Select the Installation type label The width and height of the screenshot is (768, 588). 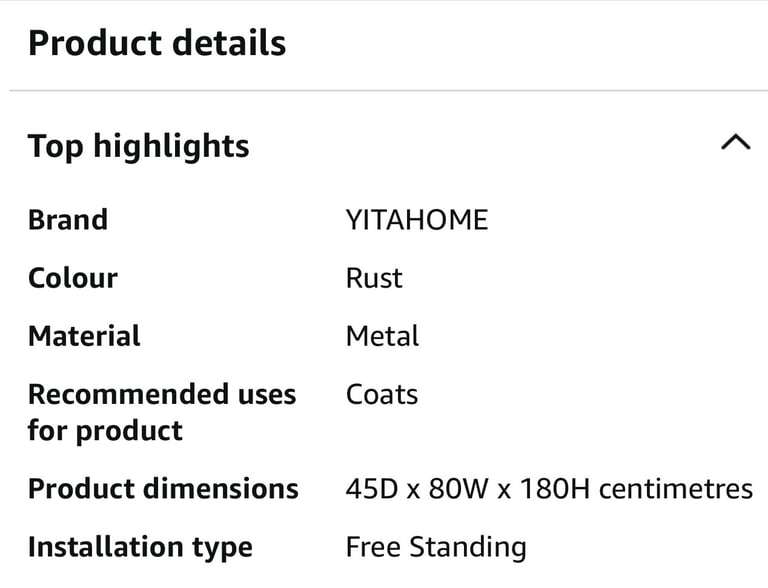coord(141,547)
